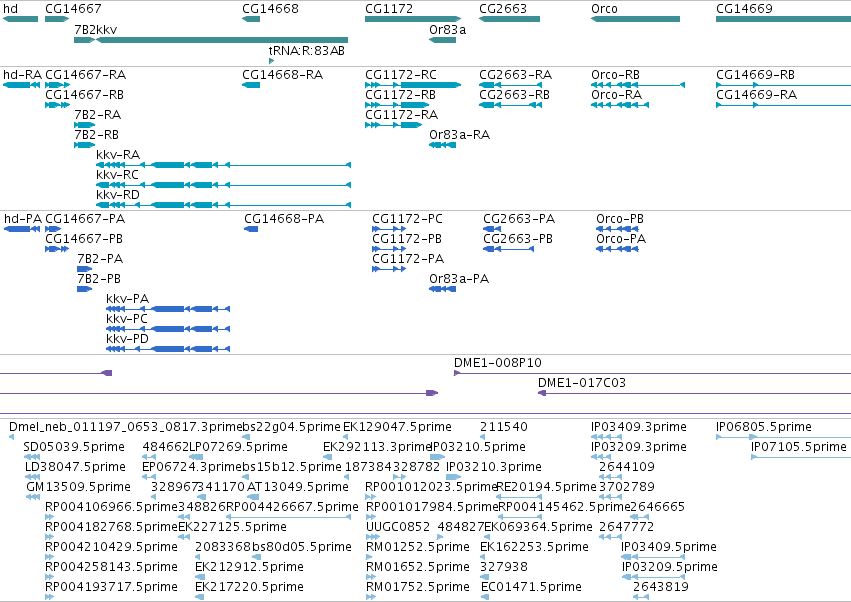This screenshot has height=602, width=851.
Task: Open the CG14669-RA transcript label
Action: point(757,94)
